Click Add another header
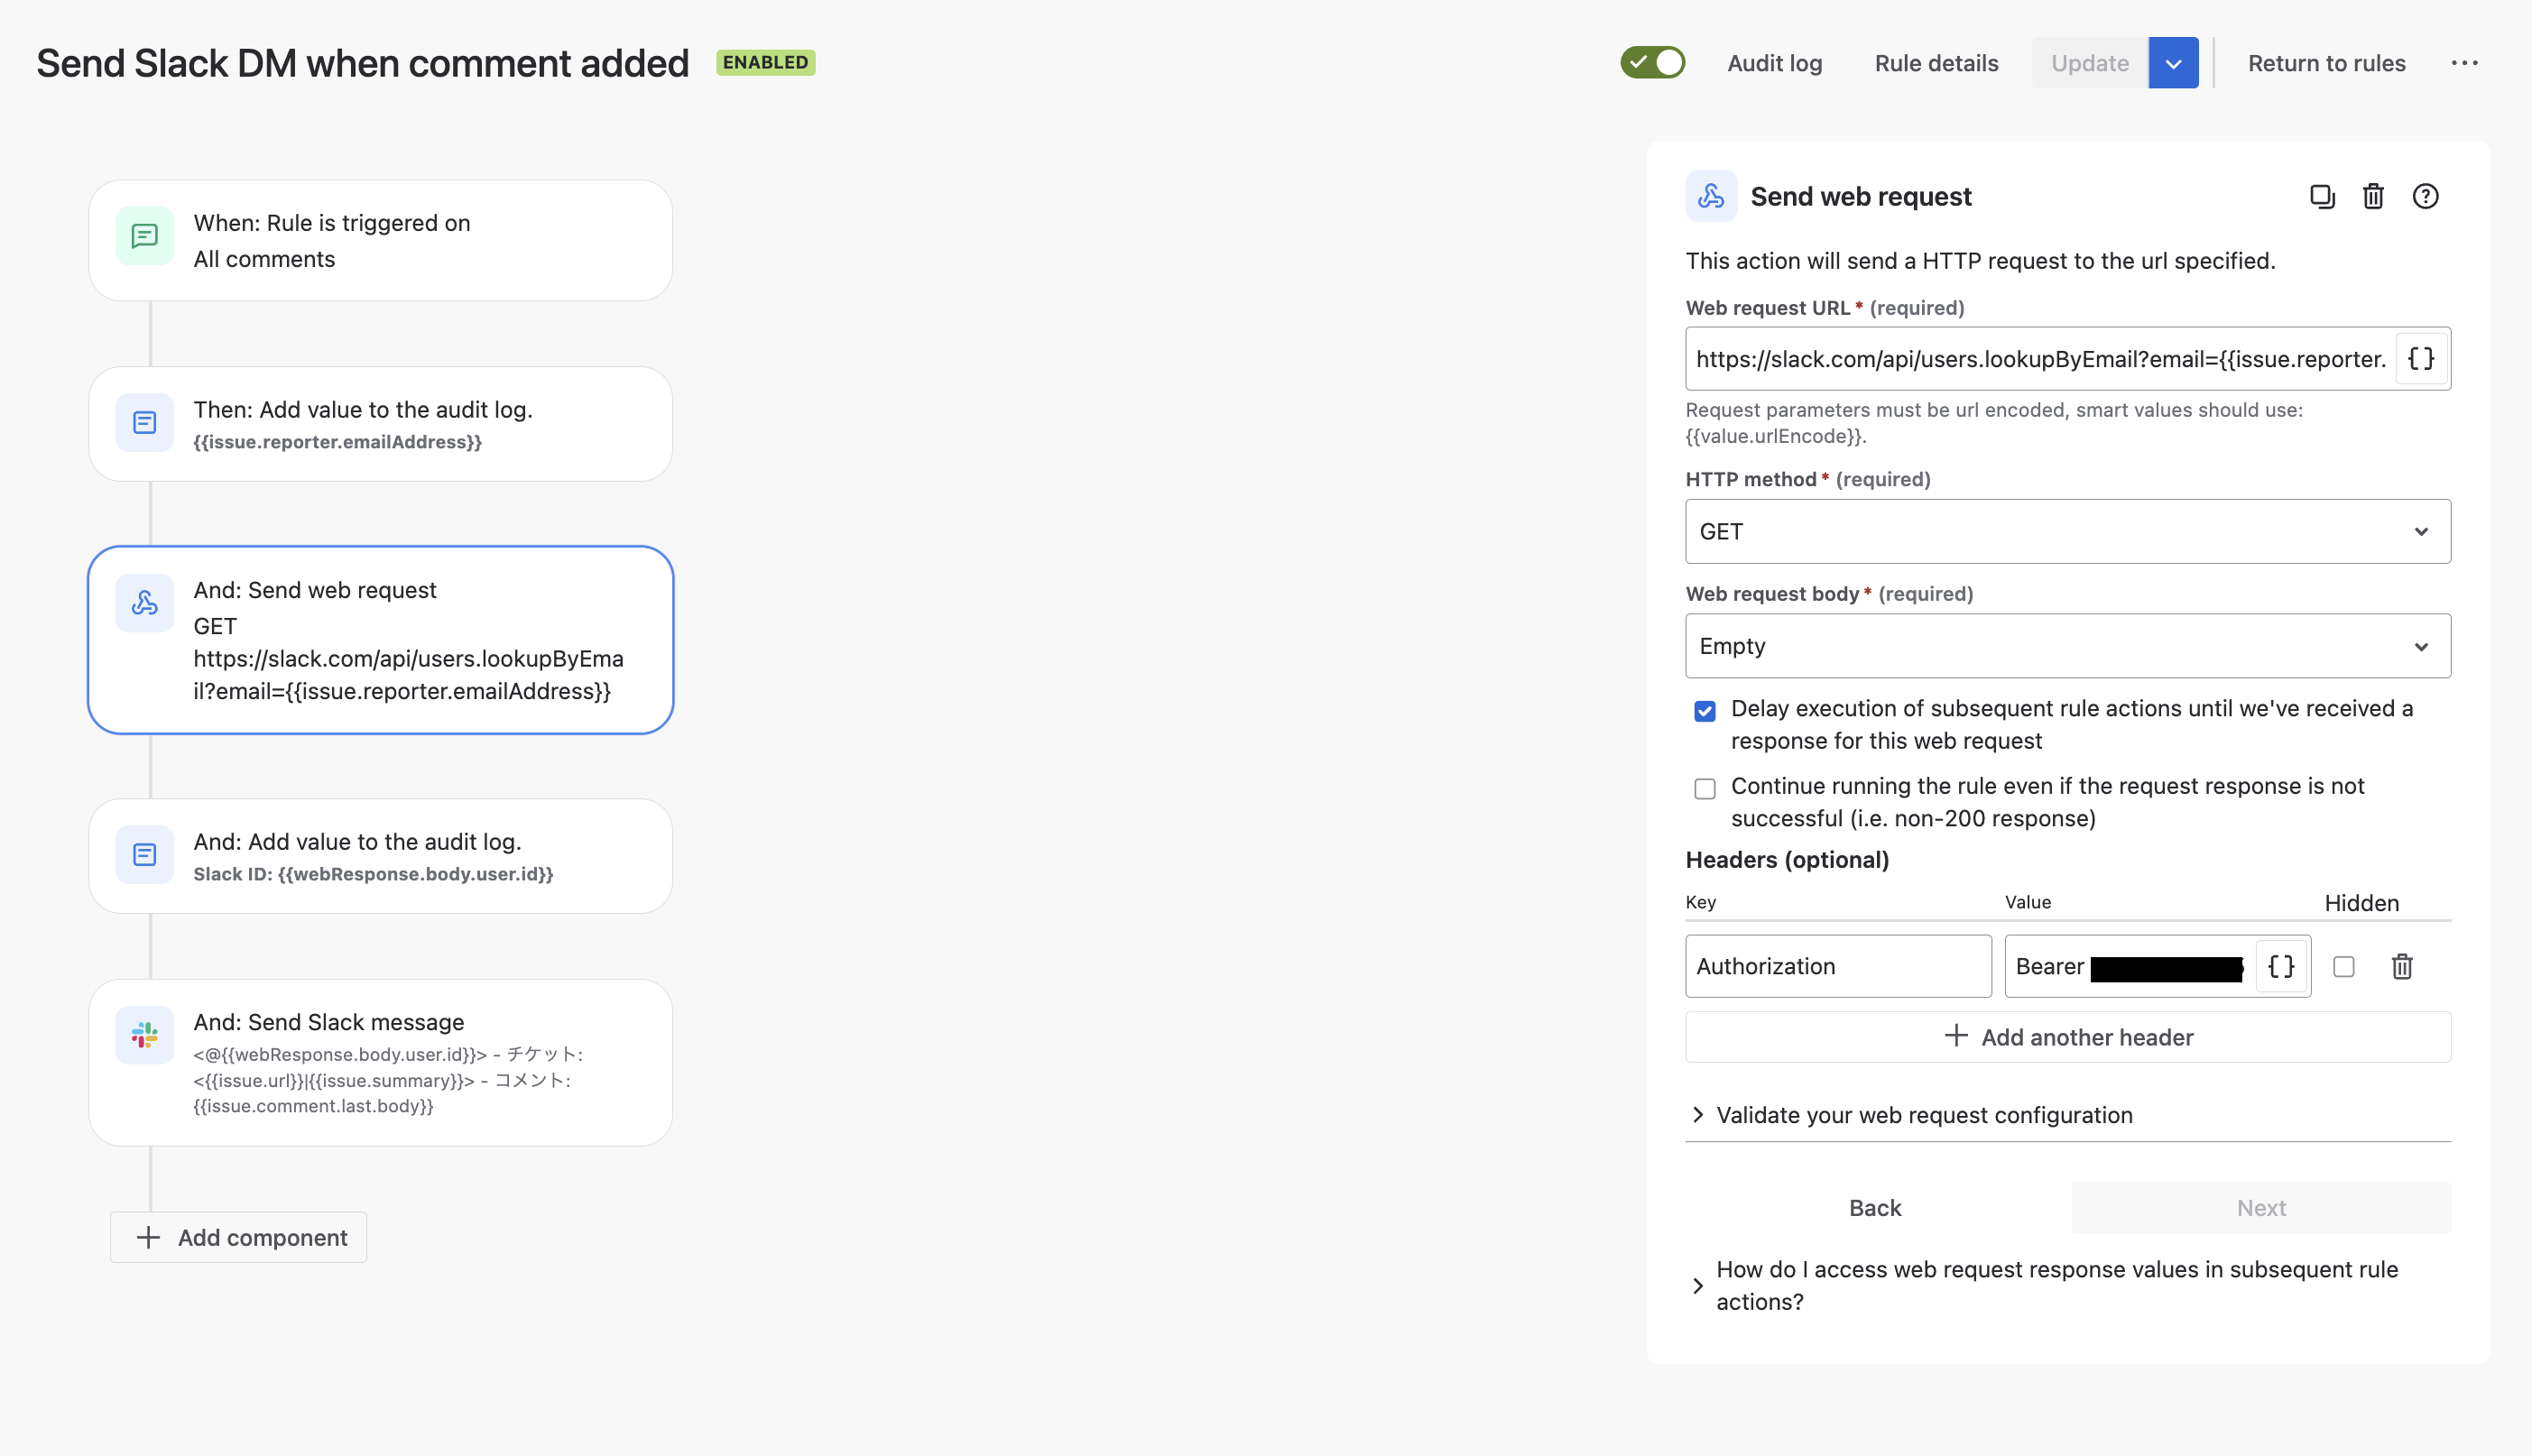 [x=2066, y=1037]
